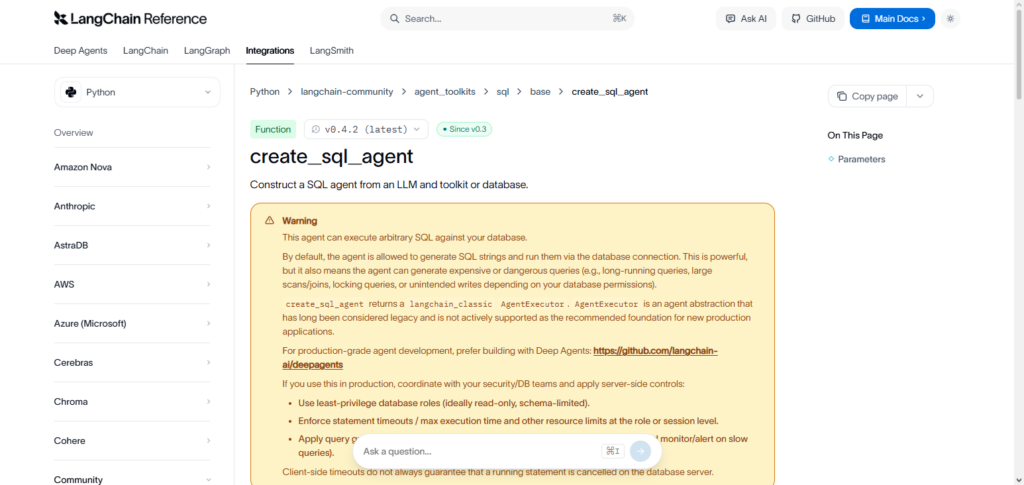The height and width of the screenshot is (485, 1024).
Task: Expand the Azure (Microsoft) sidebar item
Action: (133, 324)
